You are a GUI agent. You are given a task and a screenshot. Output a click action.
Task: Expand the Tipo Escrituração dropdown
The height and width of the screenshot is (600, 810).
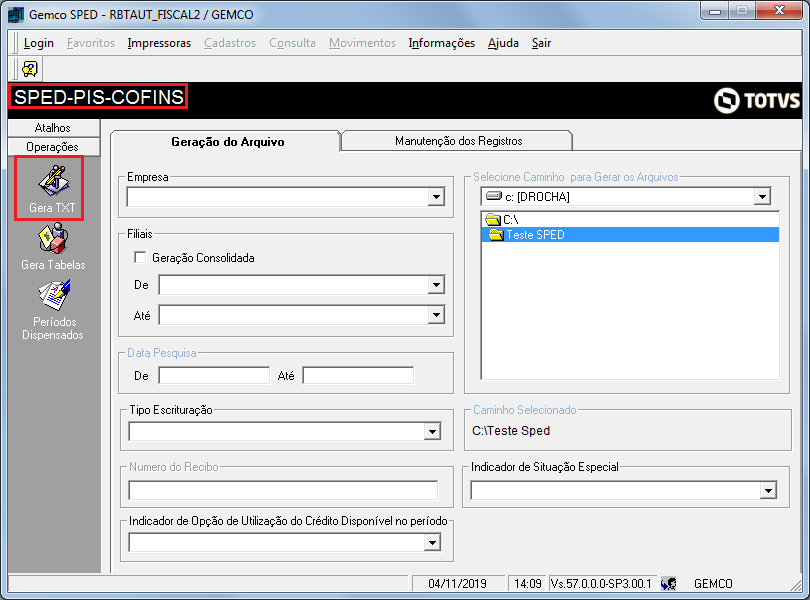(432, 432)
